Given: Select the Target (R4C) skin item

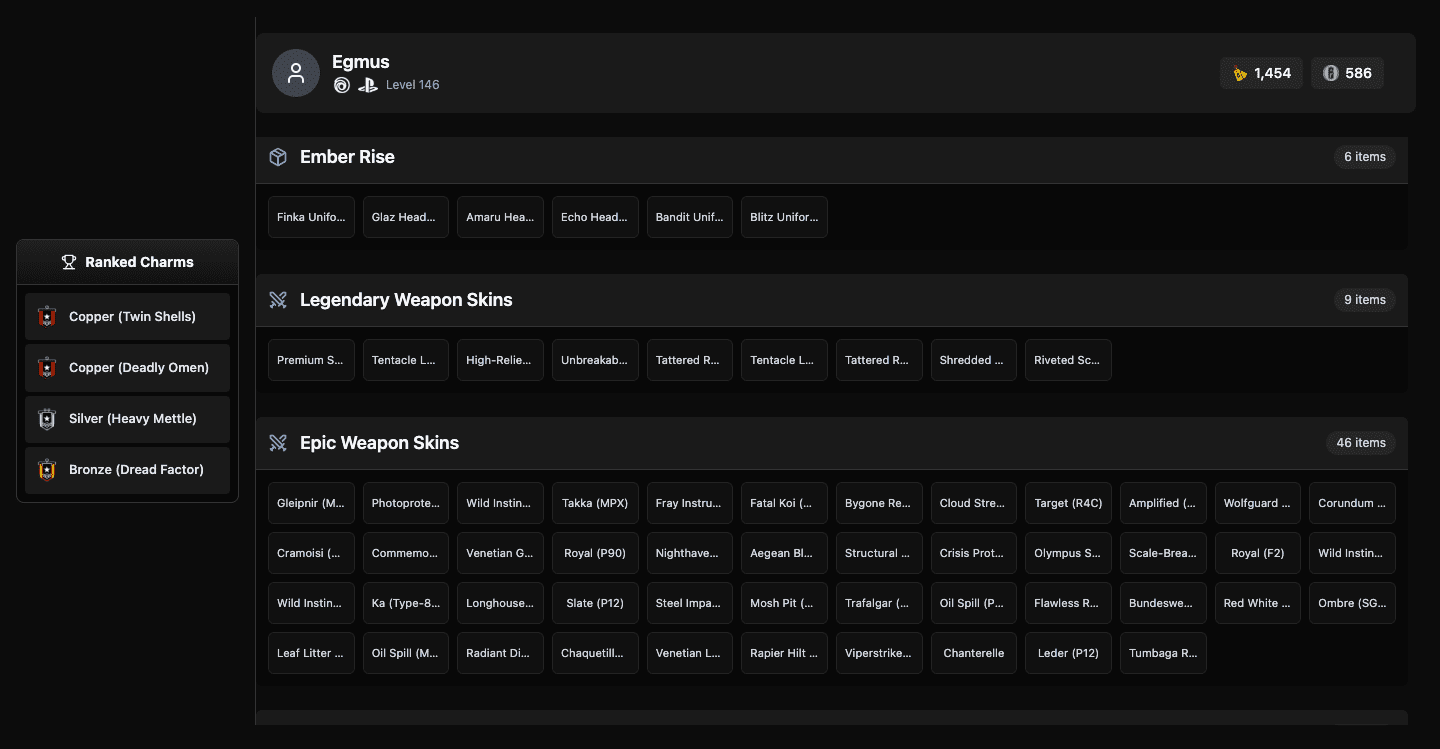Looking at the screenshot, I should tap(1068, 503).
